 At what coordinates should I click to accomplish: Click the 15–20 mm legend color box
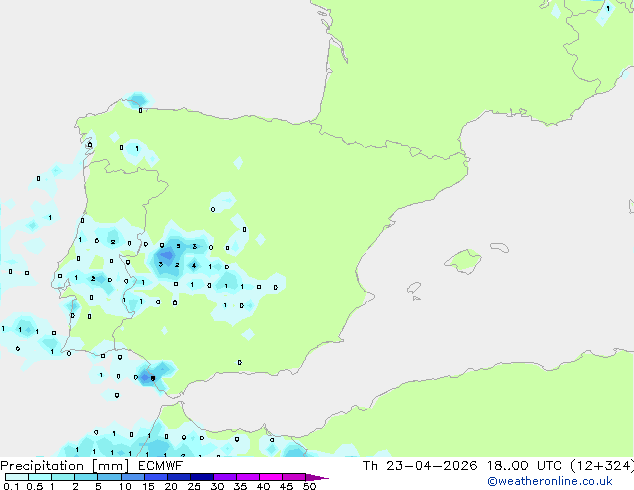[156, 477]
